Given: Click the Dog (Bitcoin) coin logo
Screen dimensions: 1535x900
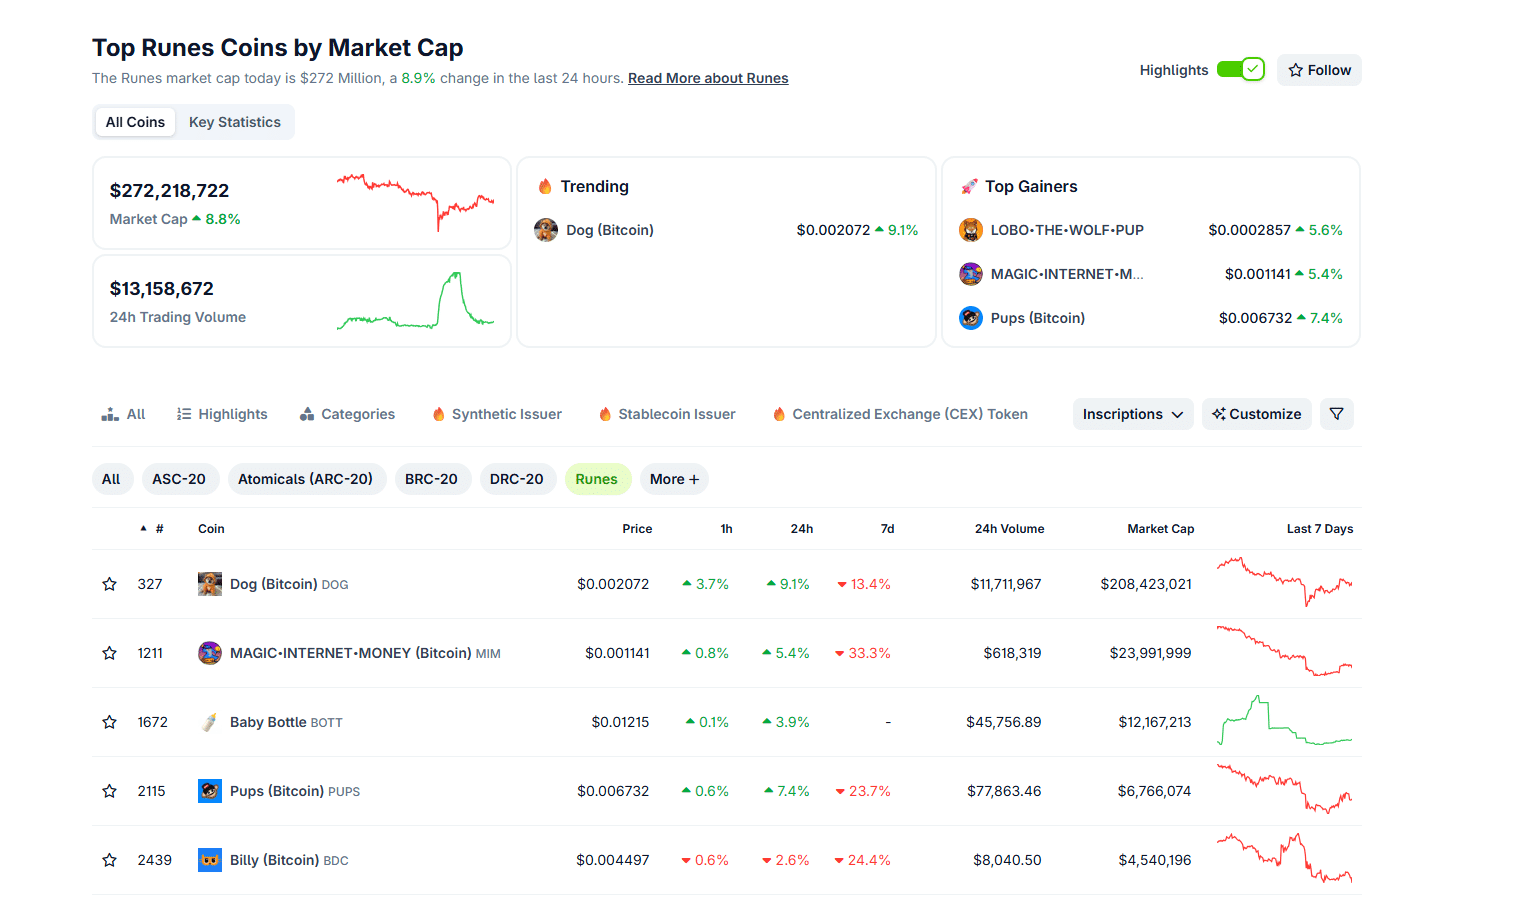Looking at the screenshot, I should coord(209,583).
